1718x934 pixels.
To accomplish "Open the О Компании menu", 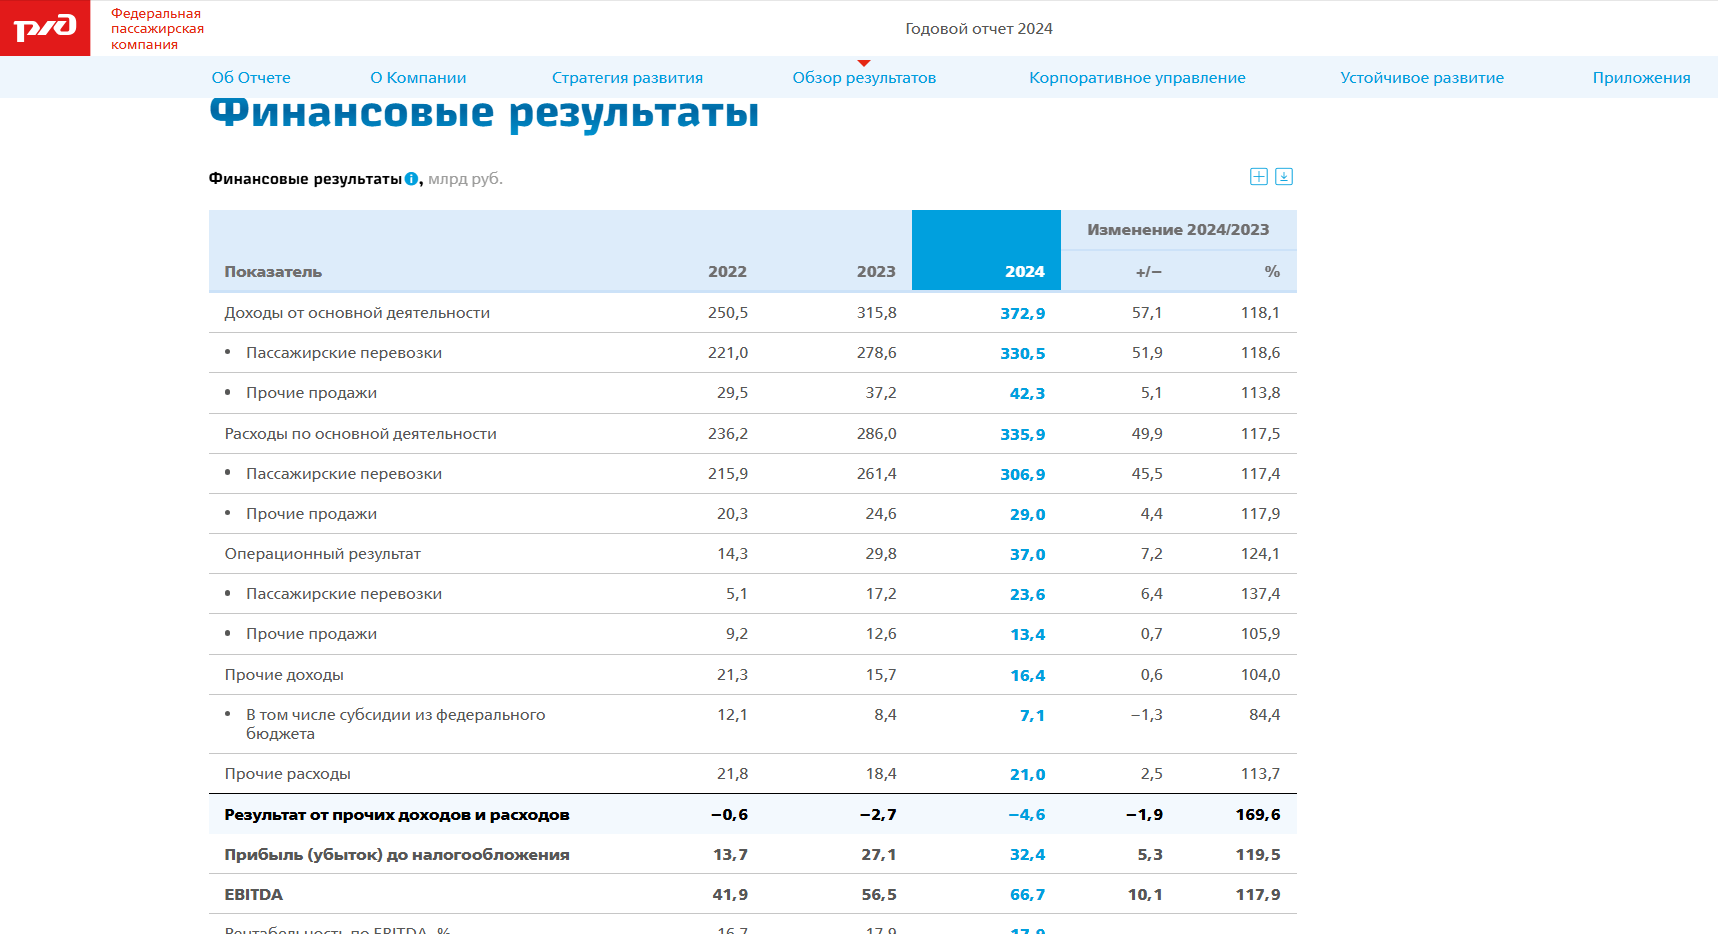I will pyautogui.click(x=418, y=78).
